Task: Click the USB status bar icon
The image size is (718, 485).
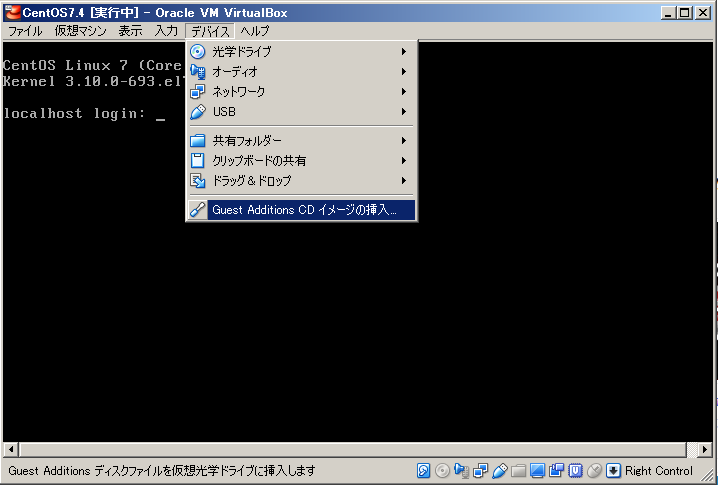Action: 500,470
